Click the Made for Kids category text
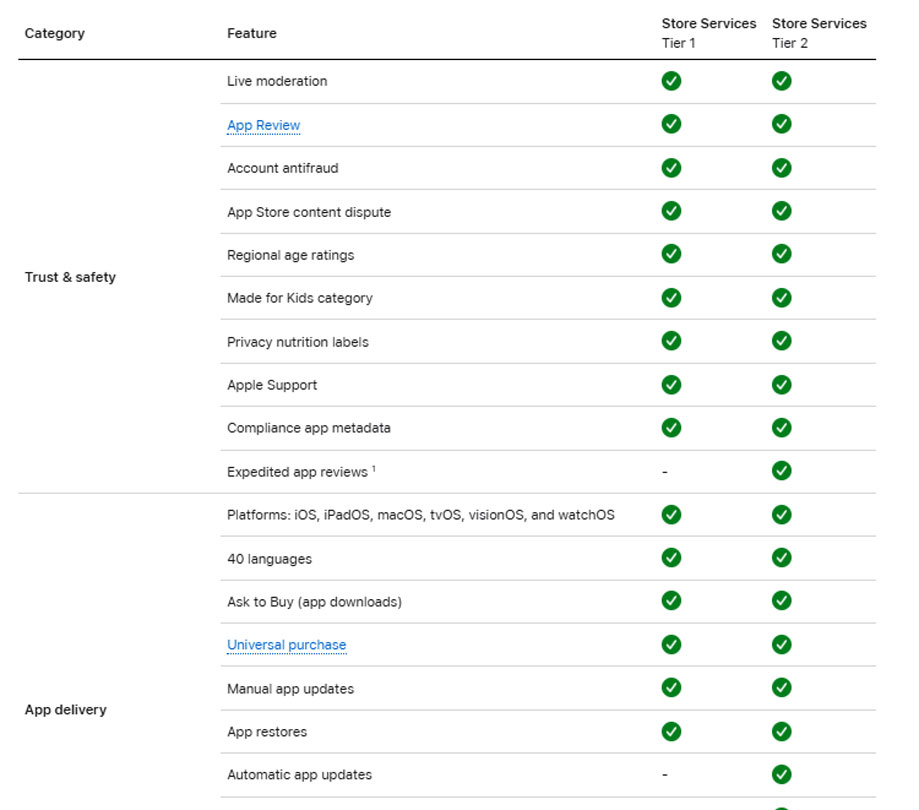Image resolution: width=919 pixels, height=810 pixels. pyautogui.click(x=299, y=298)
